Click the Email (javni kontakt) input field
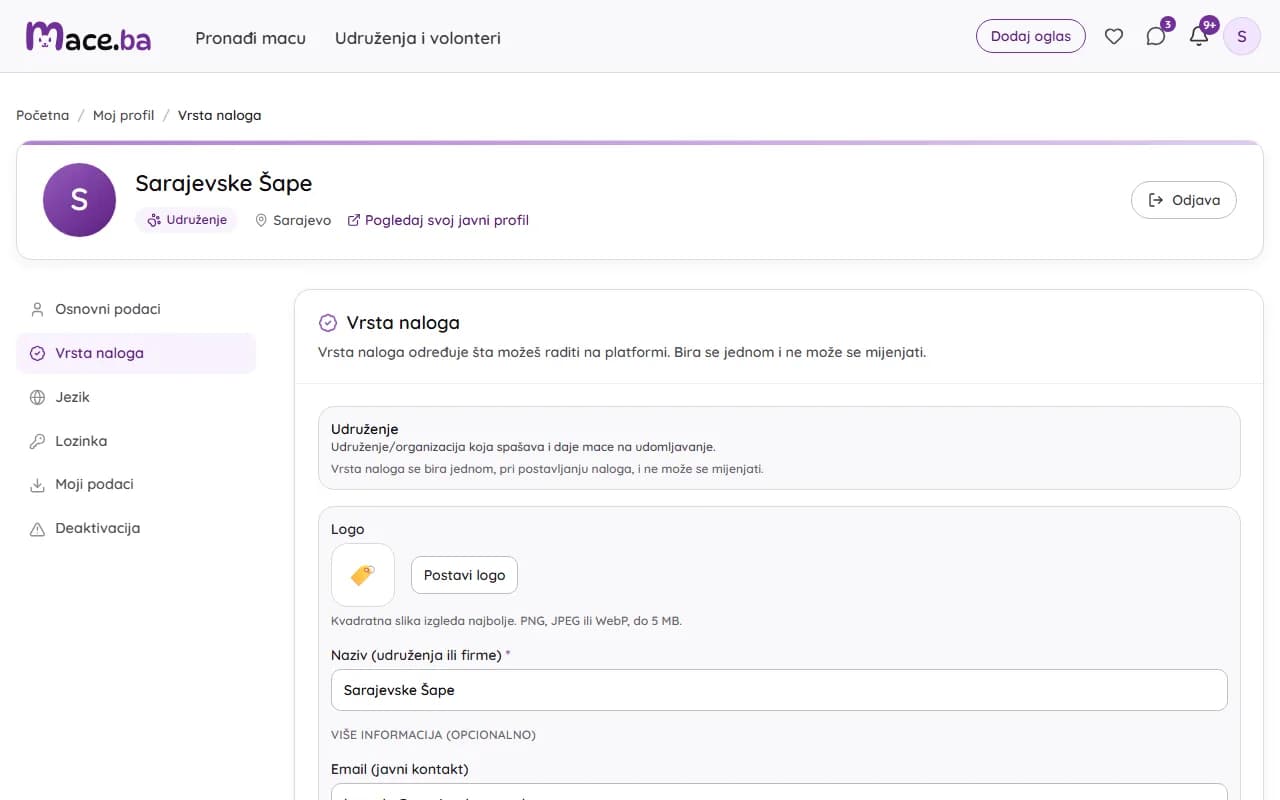 coord(779,792)
